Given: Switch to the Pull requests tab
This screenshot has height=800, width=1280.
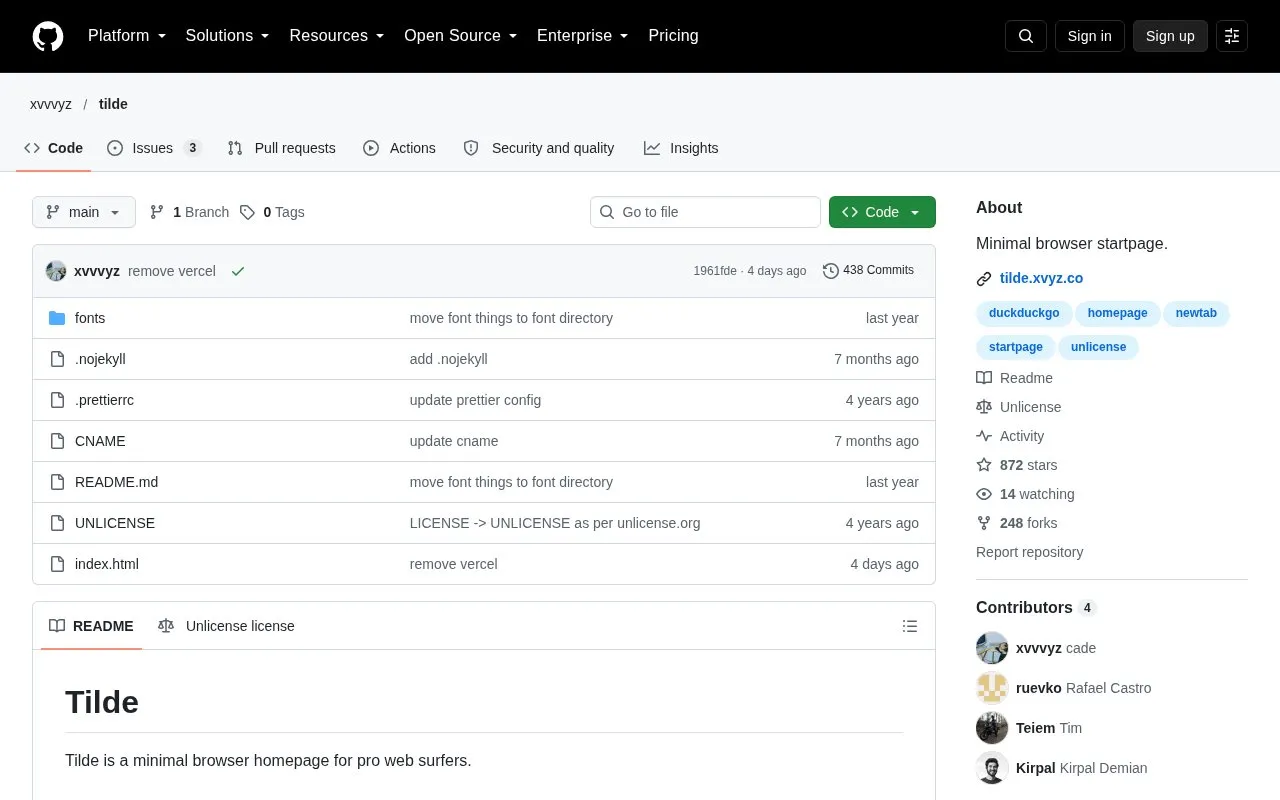Looking at the screenshot, I should click(x=281, y=148).
